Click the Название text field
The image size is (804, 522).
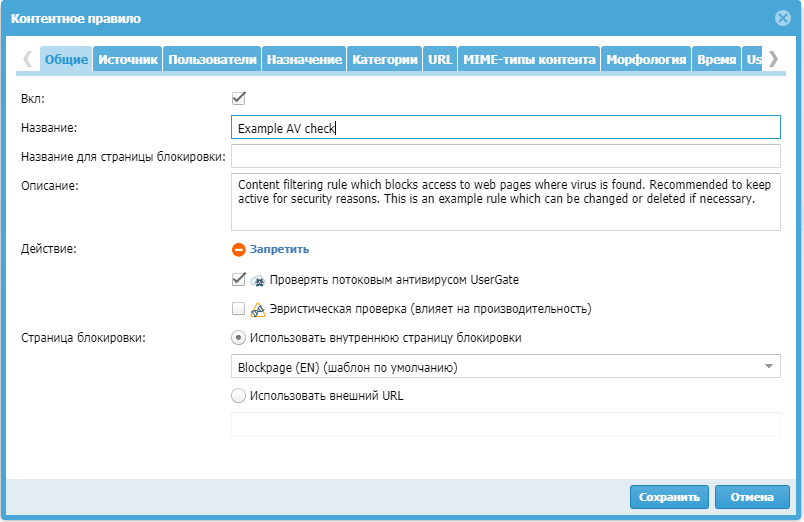tap(505, 127)
